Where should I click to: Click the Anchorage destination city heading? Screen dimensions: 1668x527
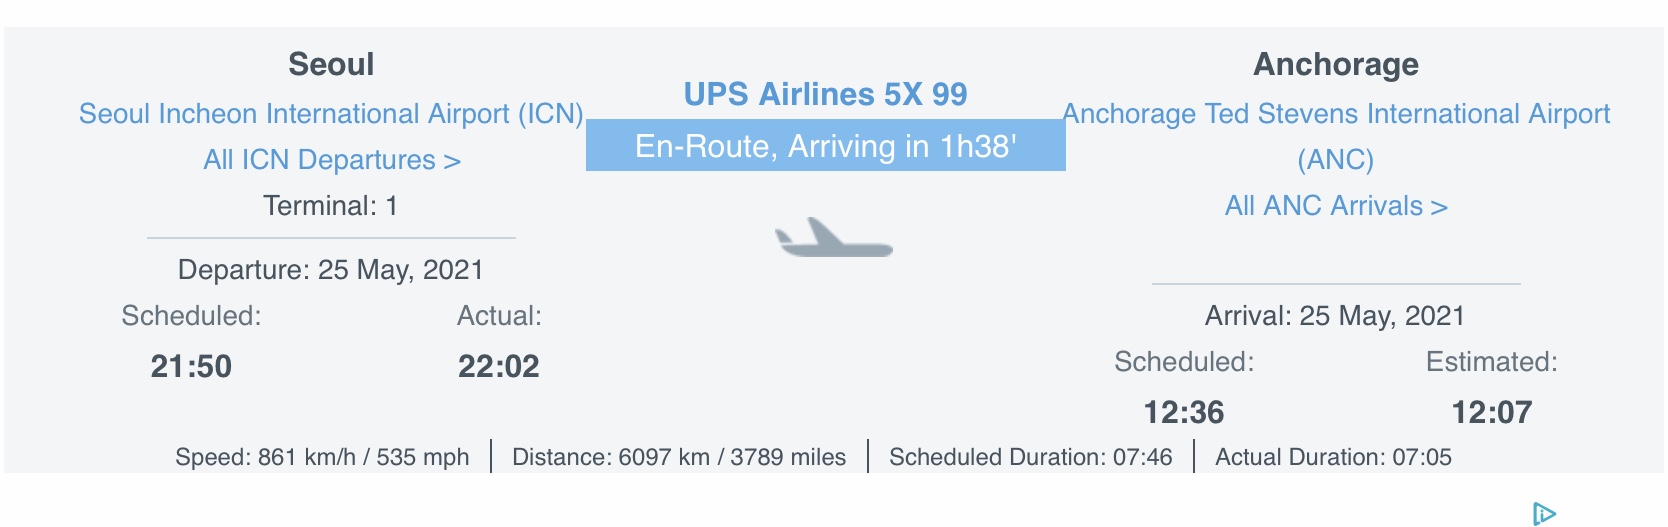(x=1336, y=64)
